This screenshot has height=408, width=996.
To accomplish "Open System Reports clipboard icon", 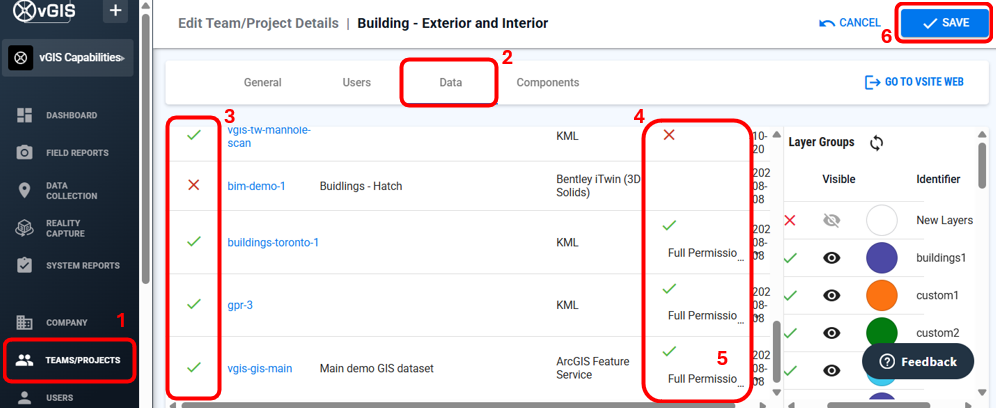I will (x=25, y=266).
